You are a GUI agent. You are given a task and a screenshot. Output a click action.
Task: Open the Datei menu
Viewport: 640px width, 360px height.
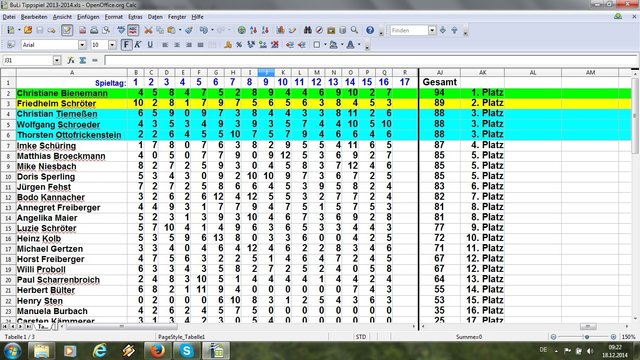9,17
